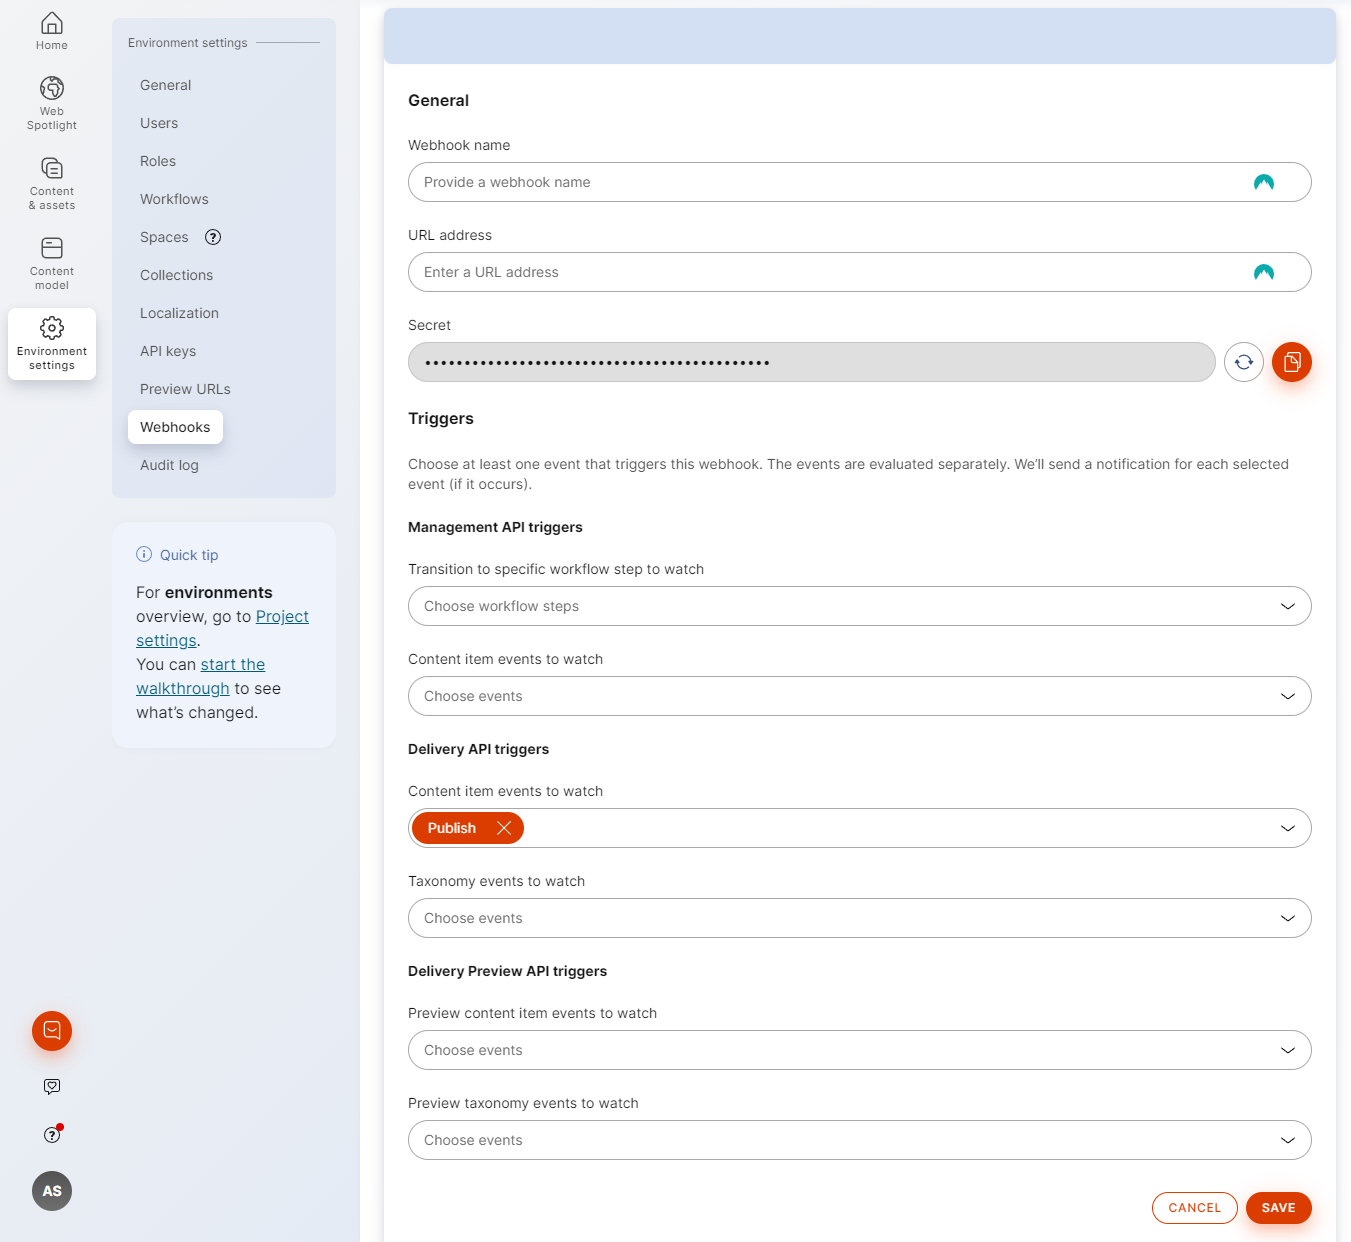Switch to the Webhooks settings tab
This screenshot has height=1242, width=1351.
(175, 427)
